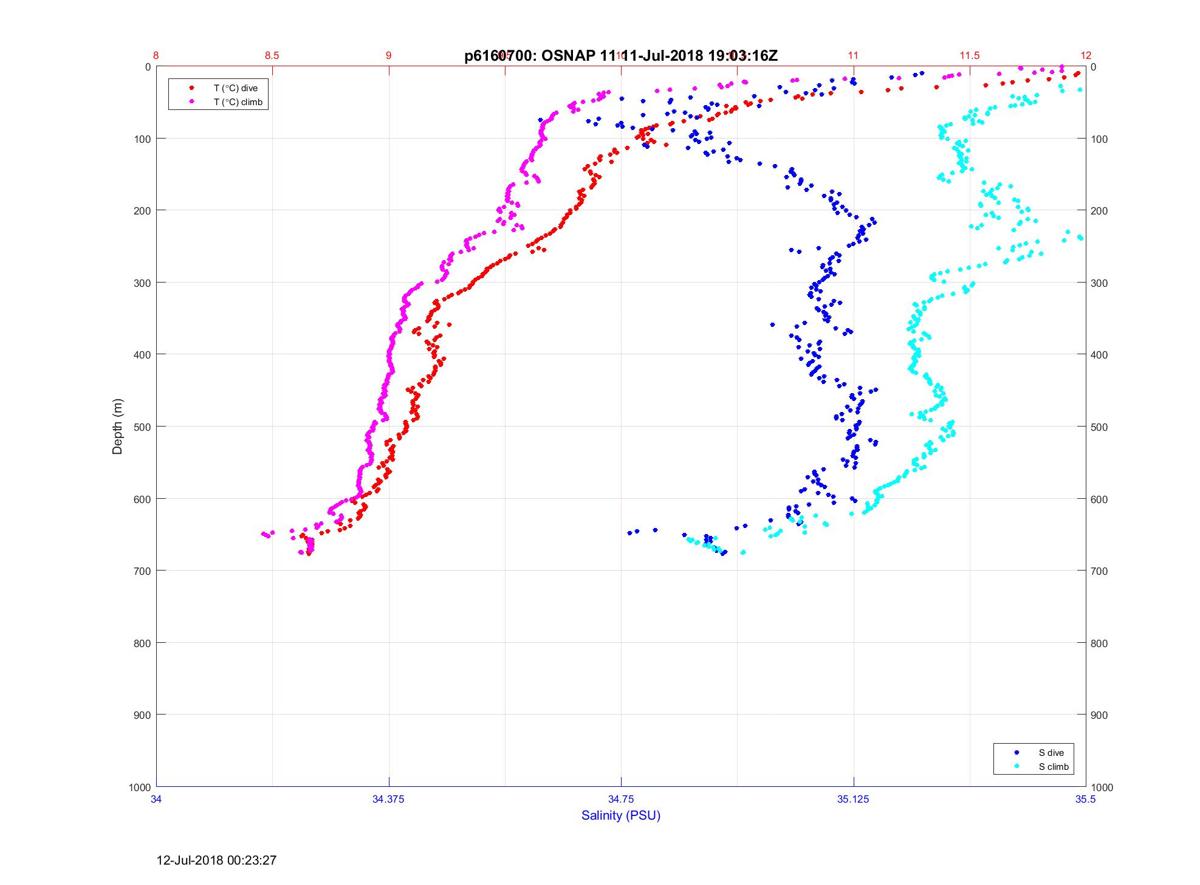1200x885 pixels.
Task: Click salinity tick label '35.5'
Action: coord(1086,799)
